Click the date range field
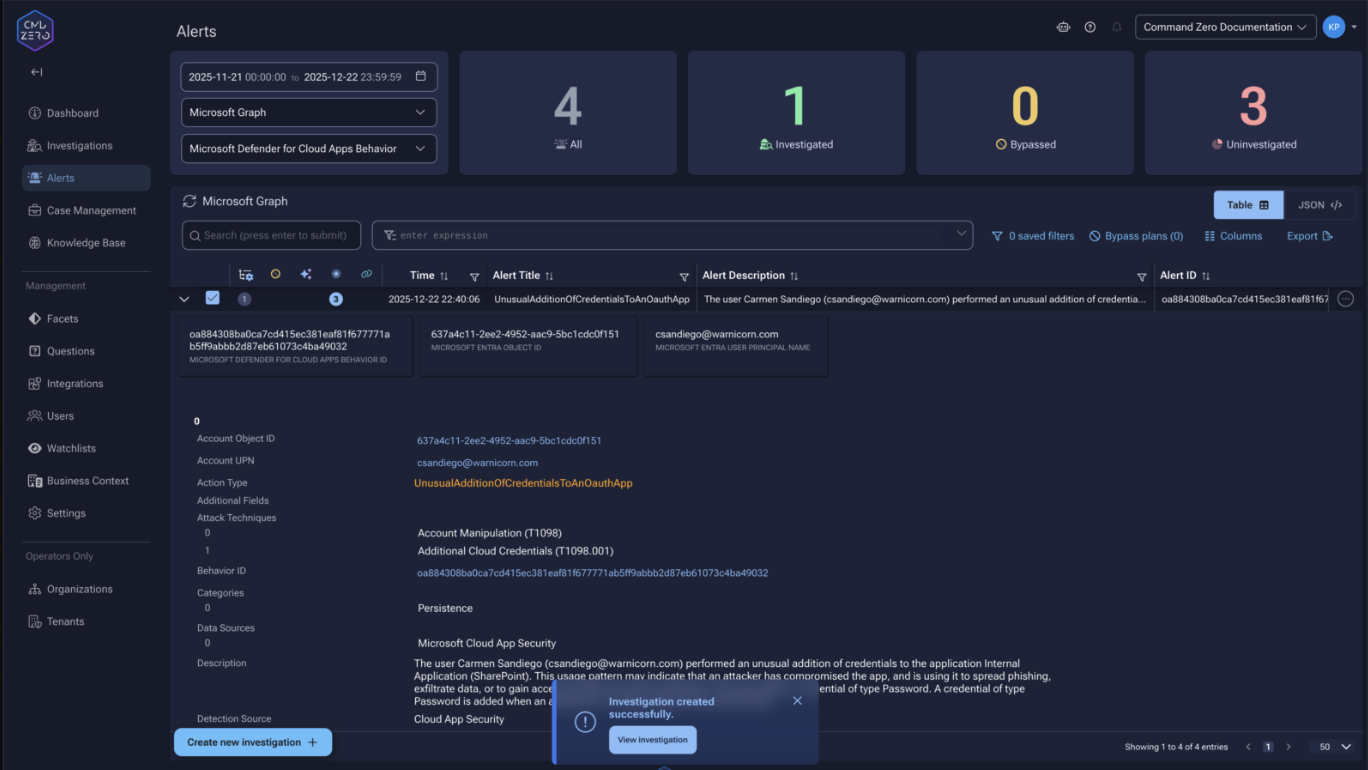1368x770 pixels. 309,77
